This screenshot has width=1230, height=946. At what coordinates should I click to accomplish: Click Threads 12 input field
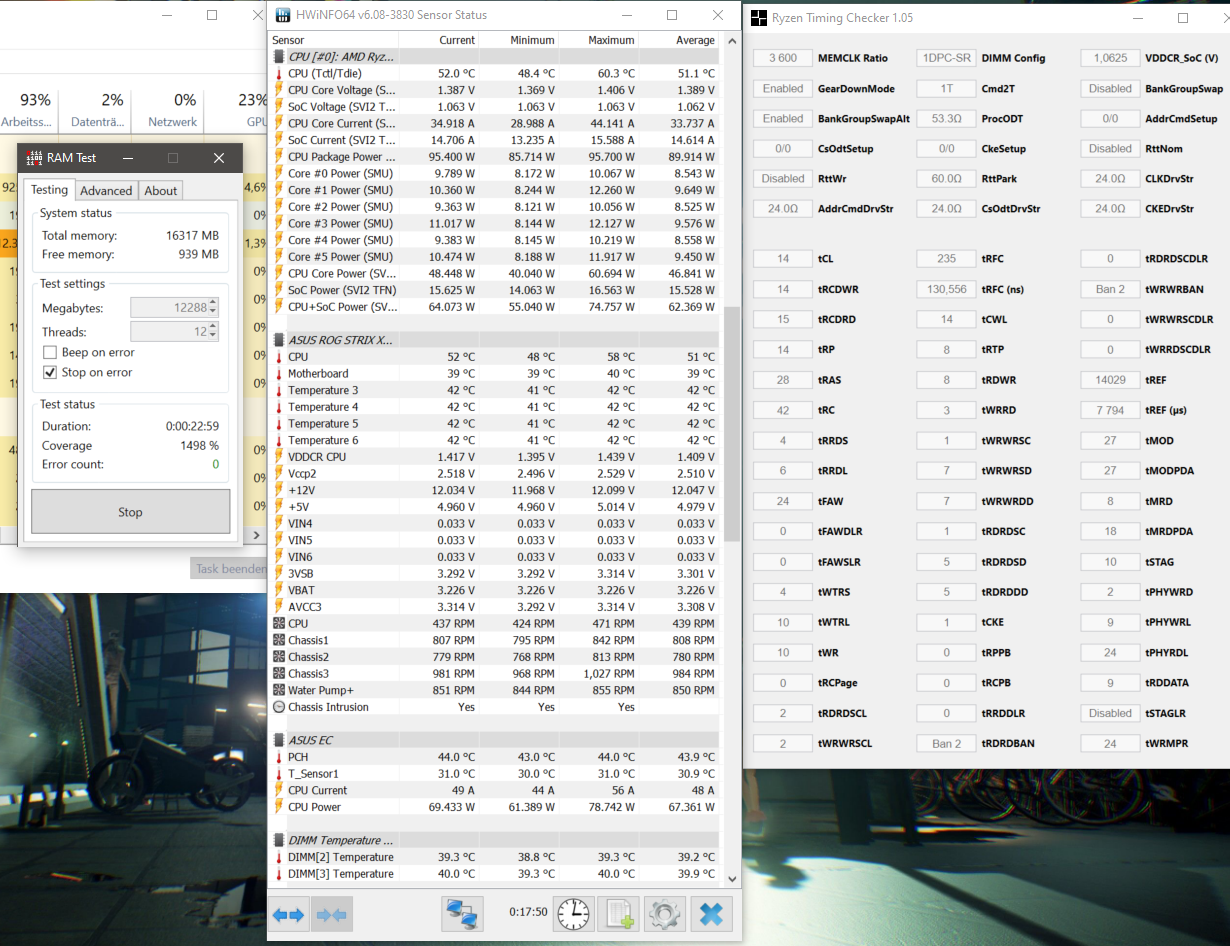point(169,331)
